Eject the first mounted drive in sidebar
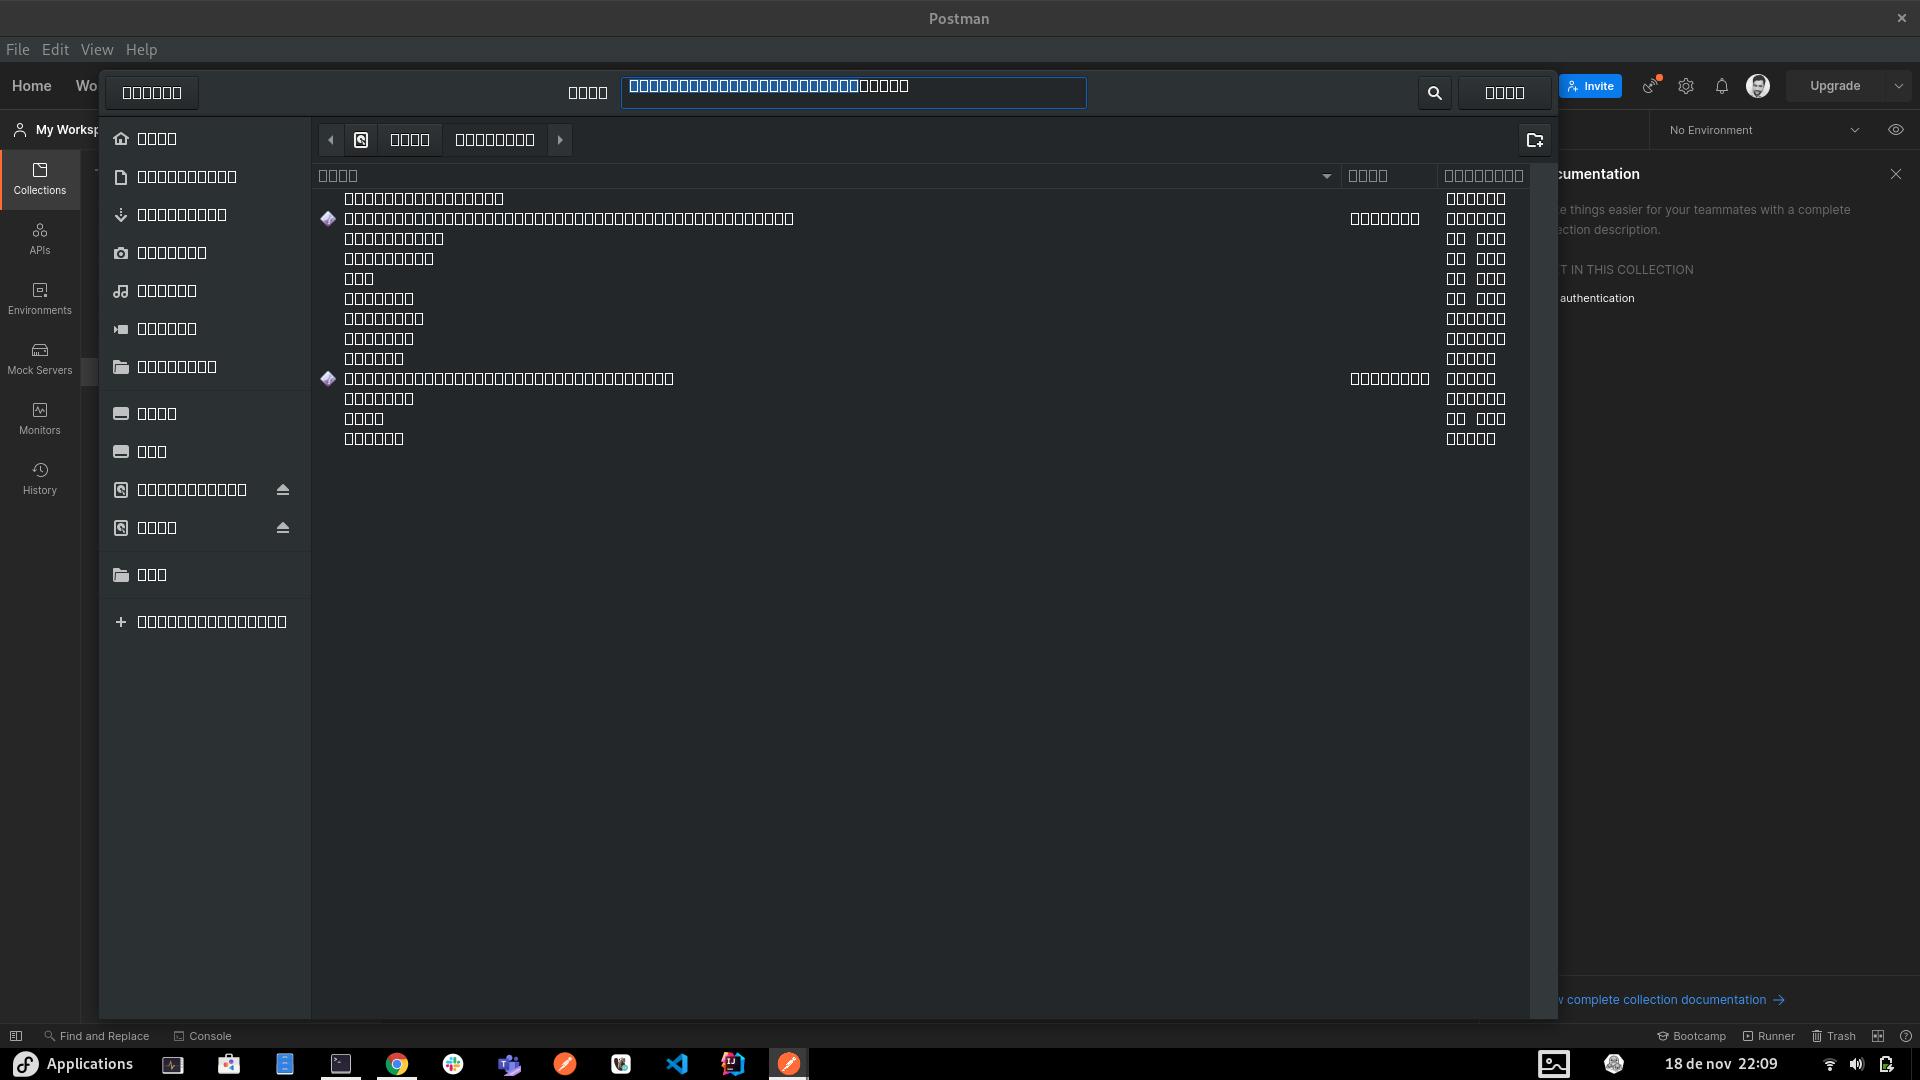This screenshot has height=1080, width=1920. (x=283, y=490)
